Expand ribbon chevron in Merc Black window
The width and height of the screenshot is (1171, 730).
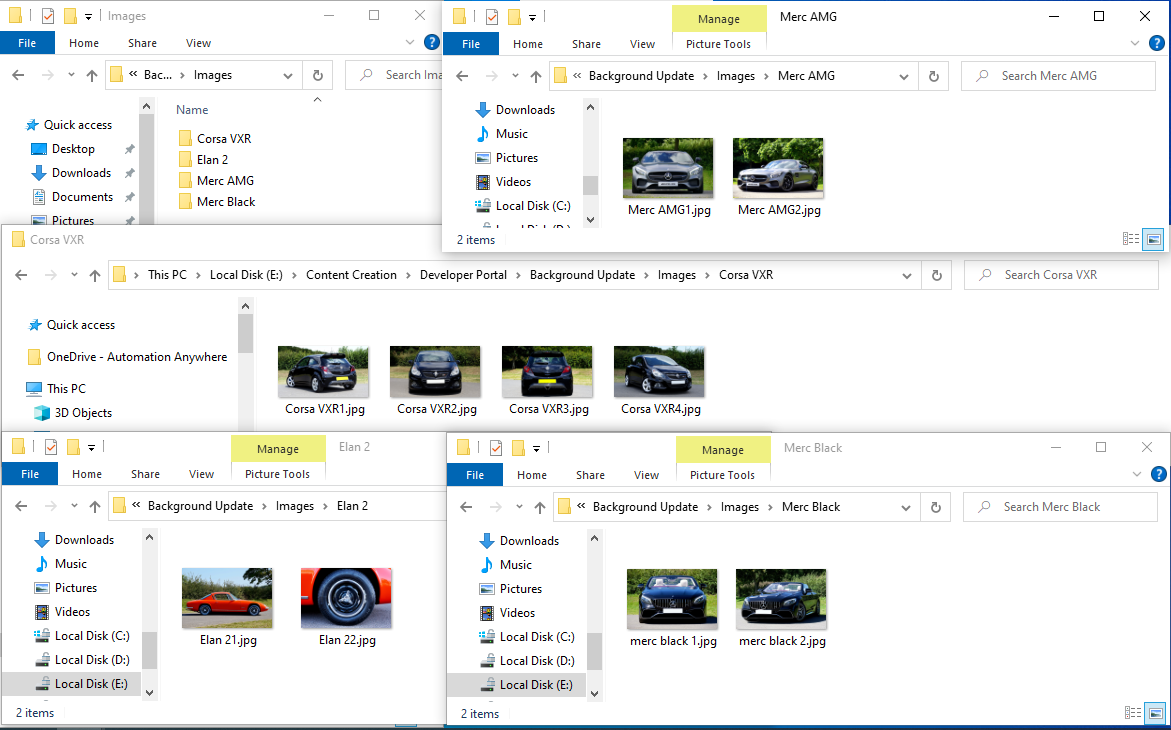[1137, 474]
